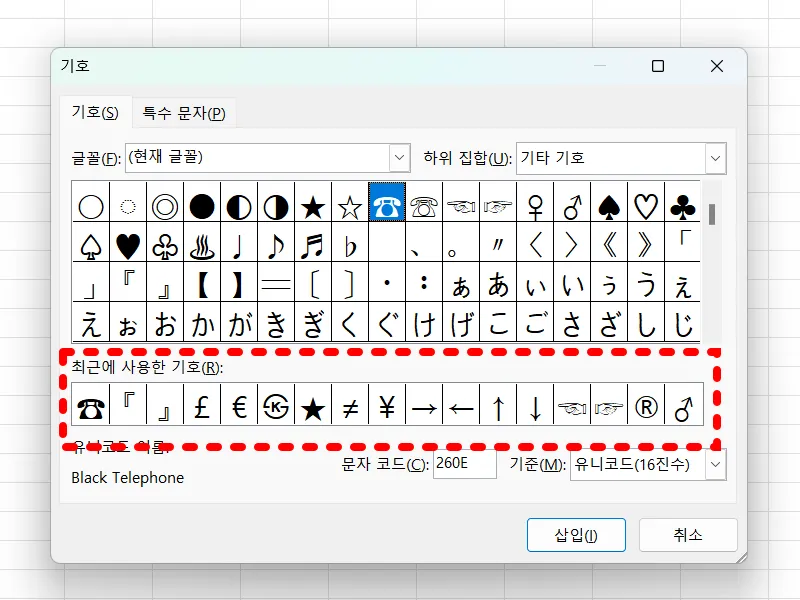800x600 pixels.
Task: Switch to the 특수 문자 tab
Action: [x=184, y=113]
